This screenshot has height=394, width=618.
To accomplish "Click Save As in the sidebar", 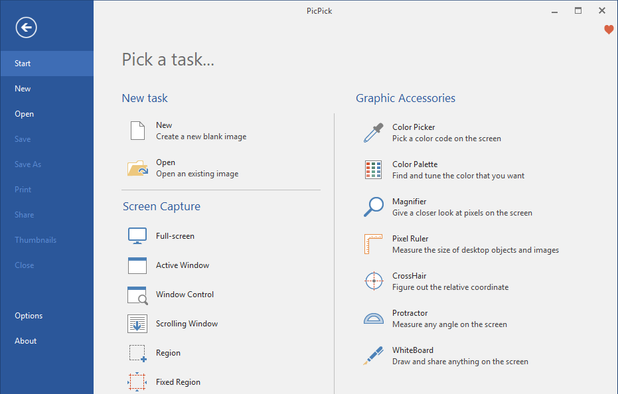I will [x=47, y=164].
